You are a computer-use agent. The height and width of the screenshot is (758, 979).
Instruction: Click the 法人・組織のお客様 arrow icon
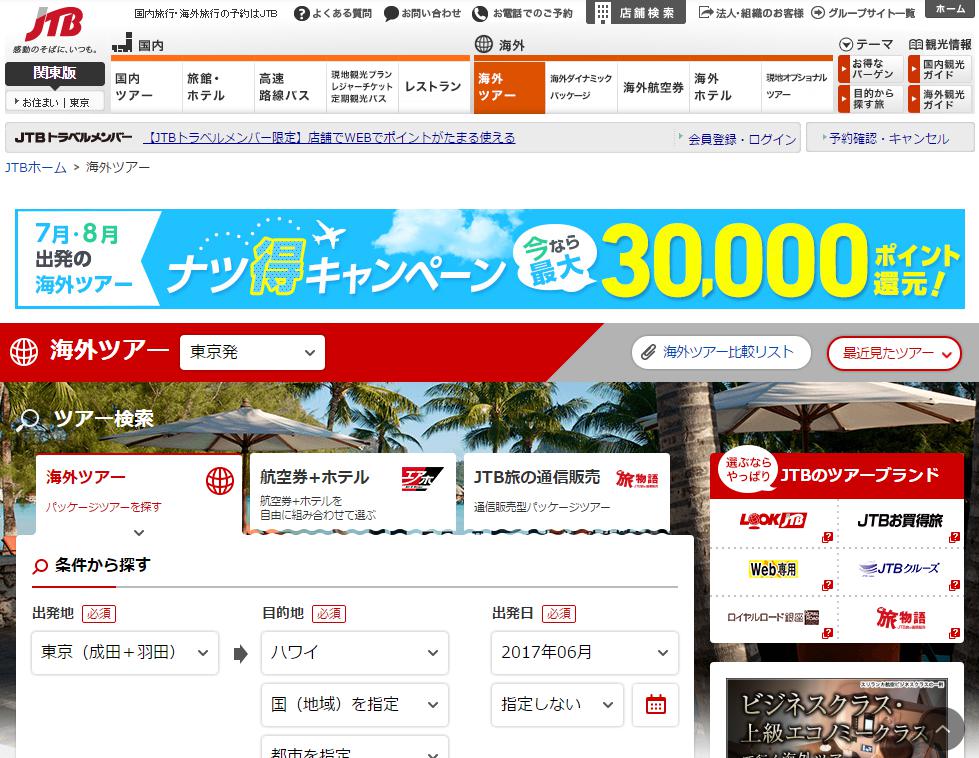click(706, 12)
